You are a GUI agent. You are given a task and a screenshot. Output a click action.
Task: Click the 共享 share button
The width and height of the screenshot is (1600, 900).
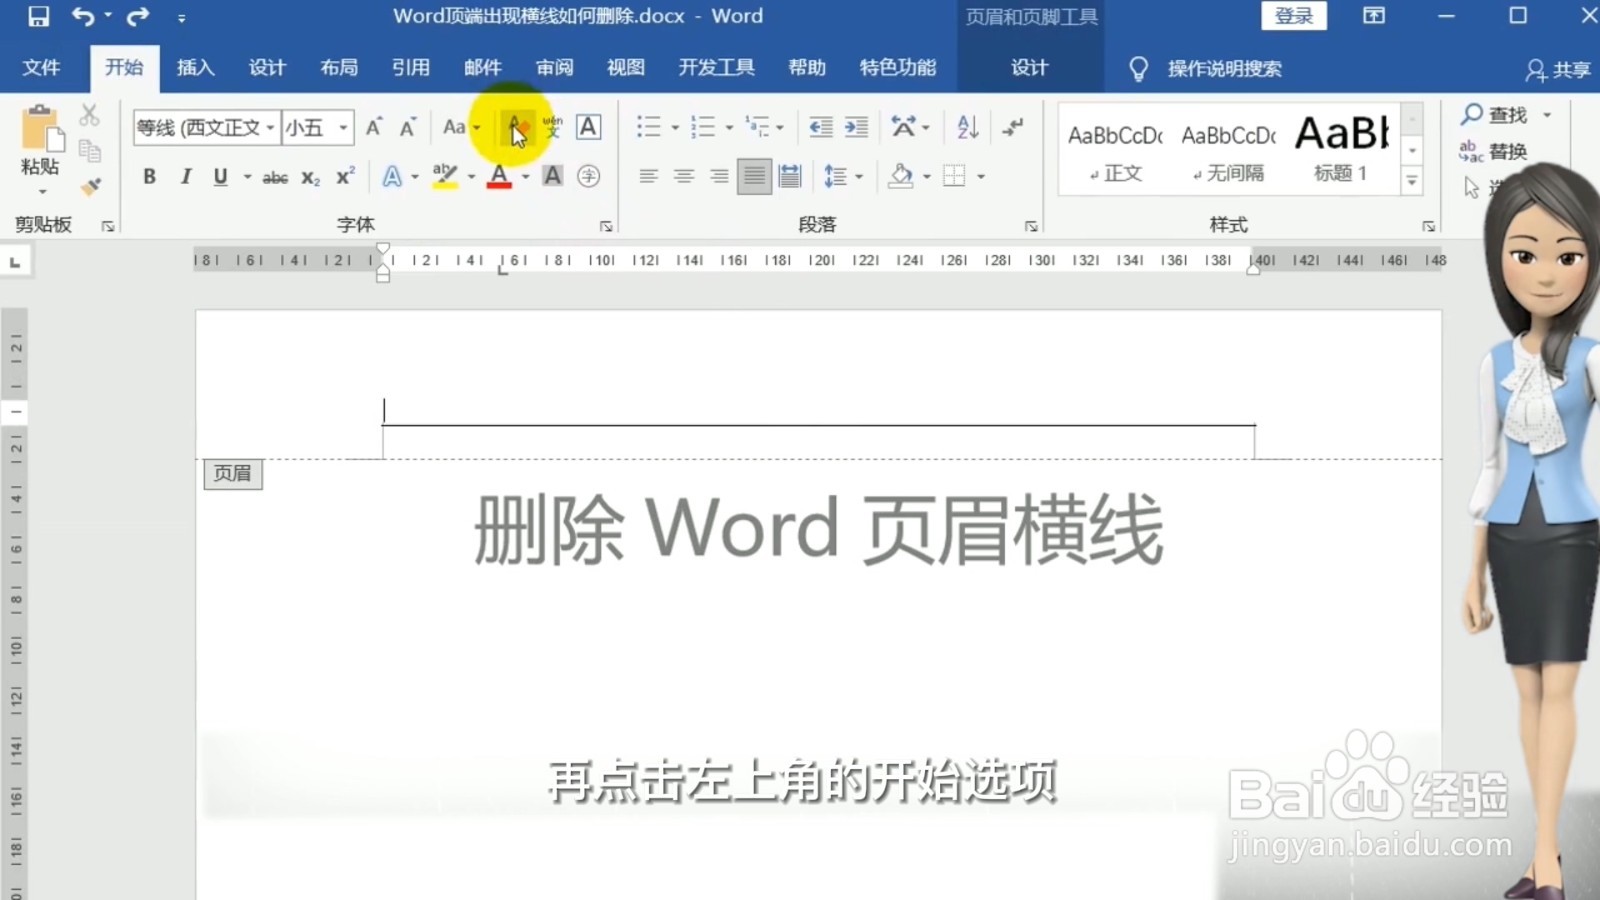[1558, 69]
